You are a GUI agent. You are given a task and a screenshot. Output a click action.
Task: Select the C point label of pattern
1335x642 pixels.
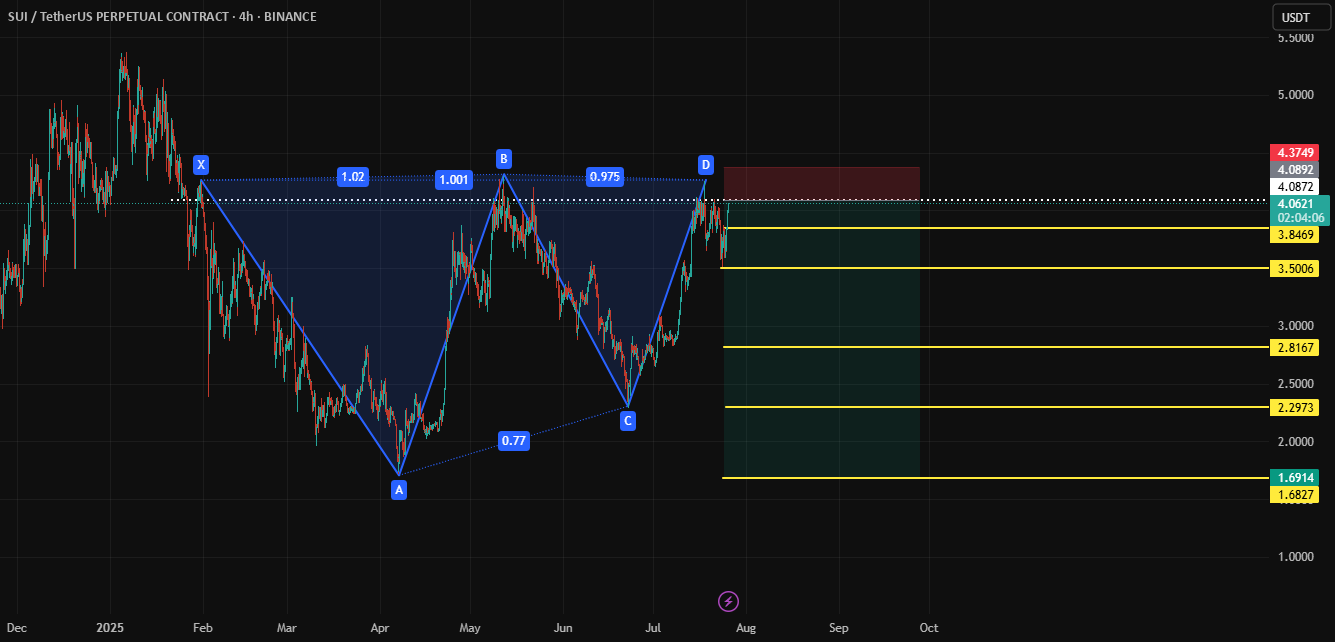tap(628, 421)
